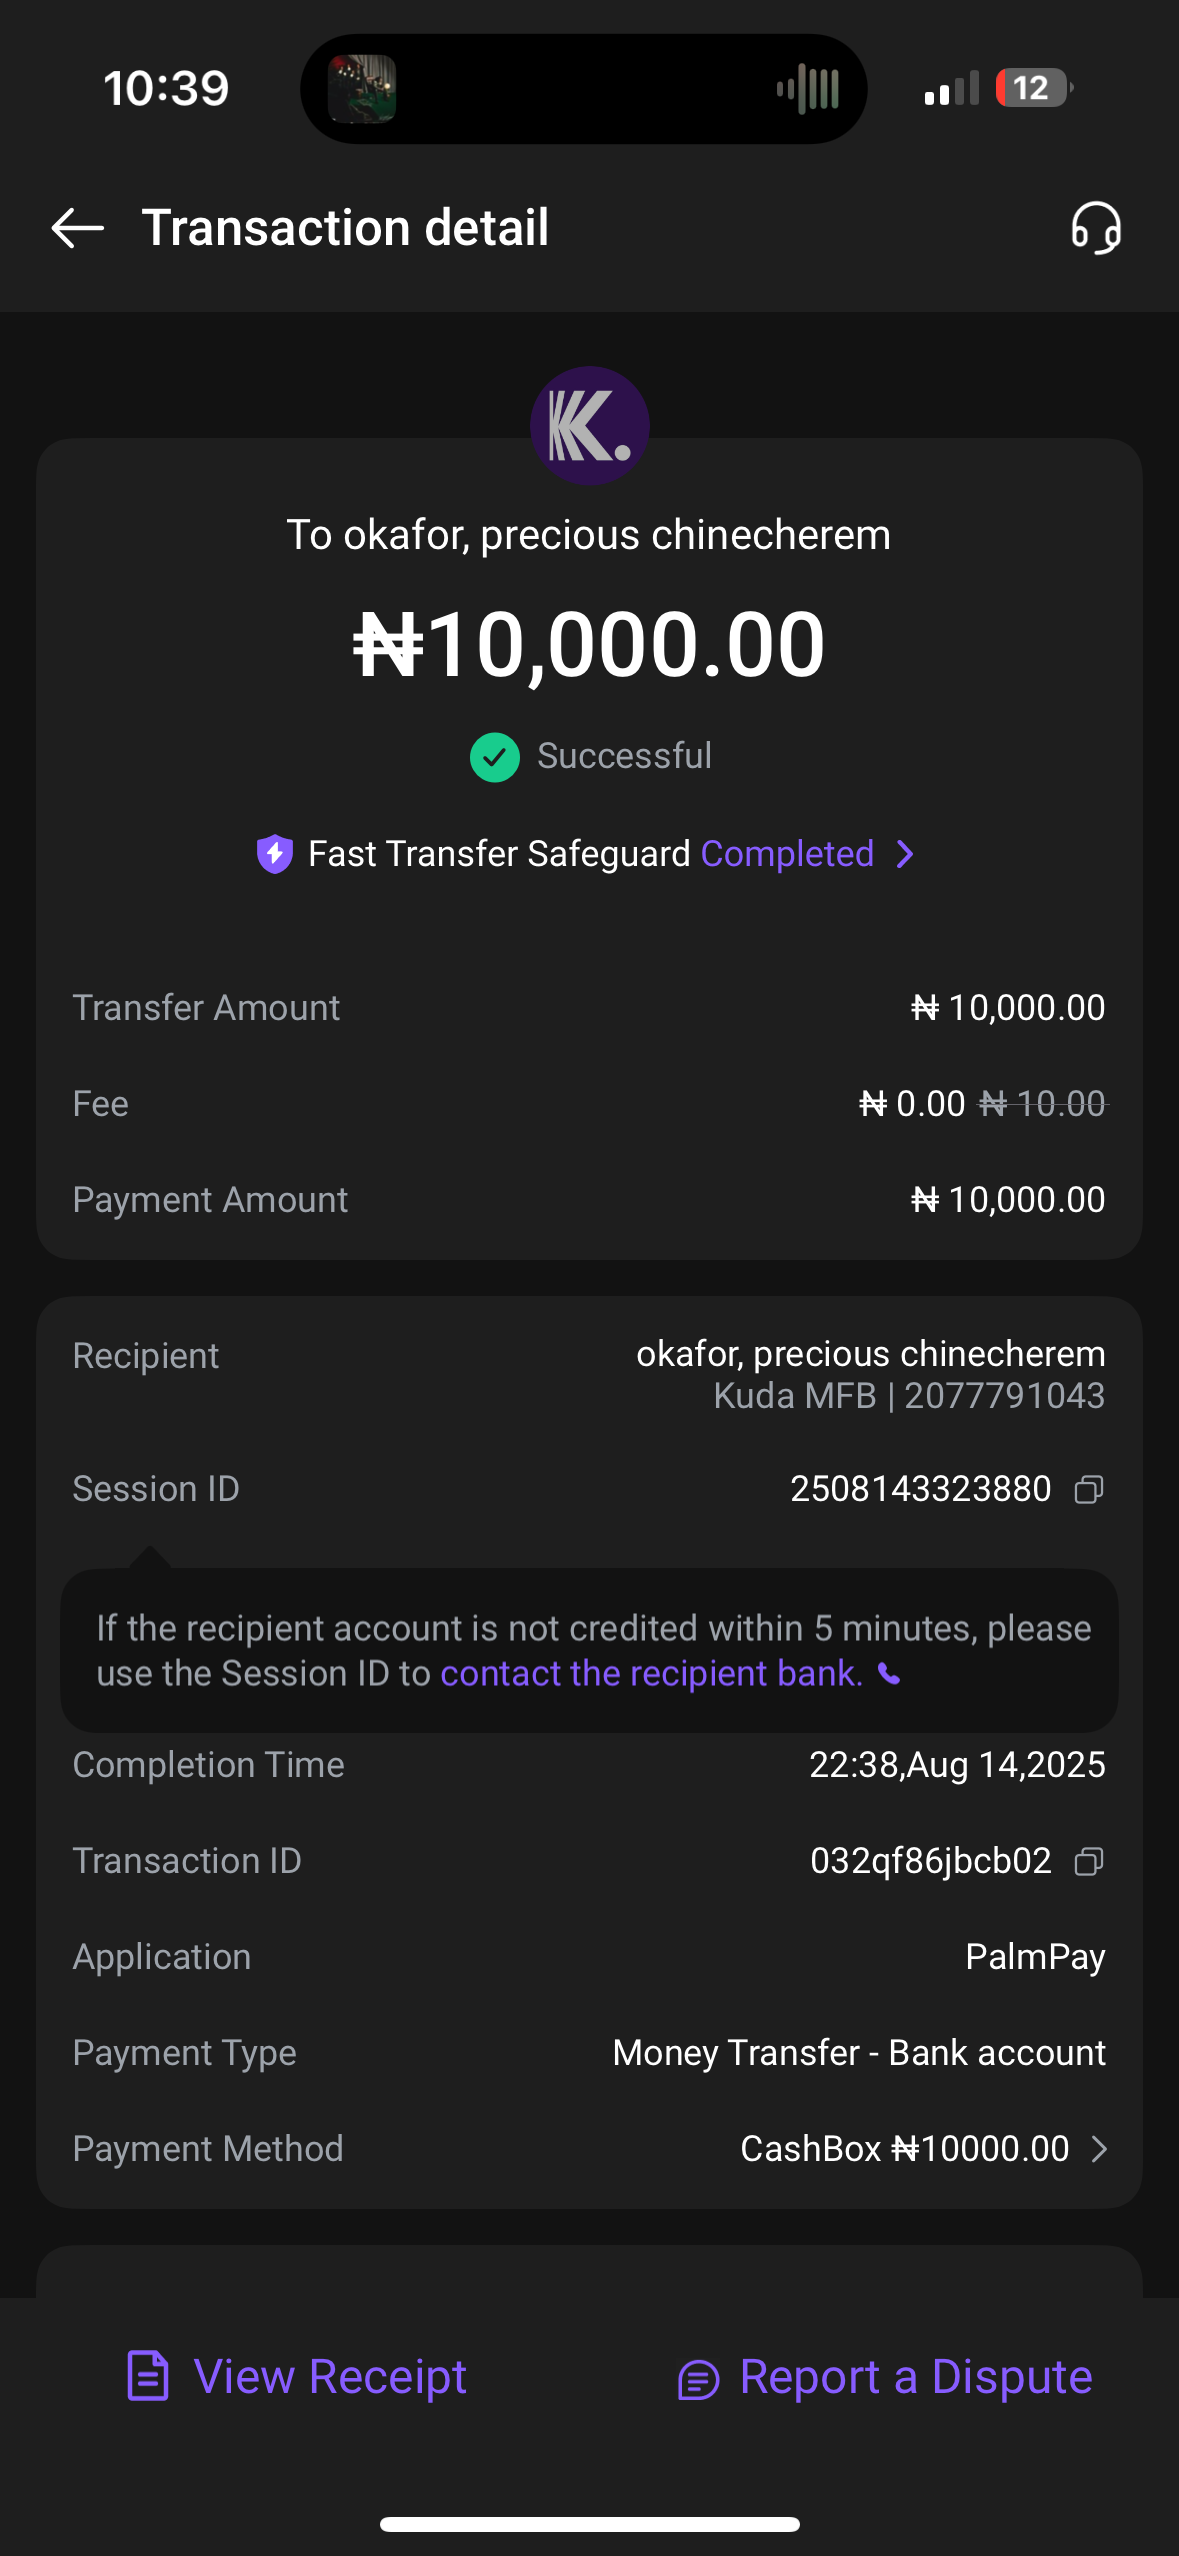
Task: Tap the green Successful checkmark icon
Action: [495, 757]
